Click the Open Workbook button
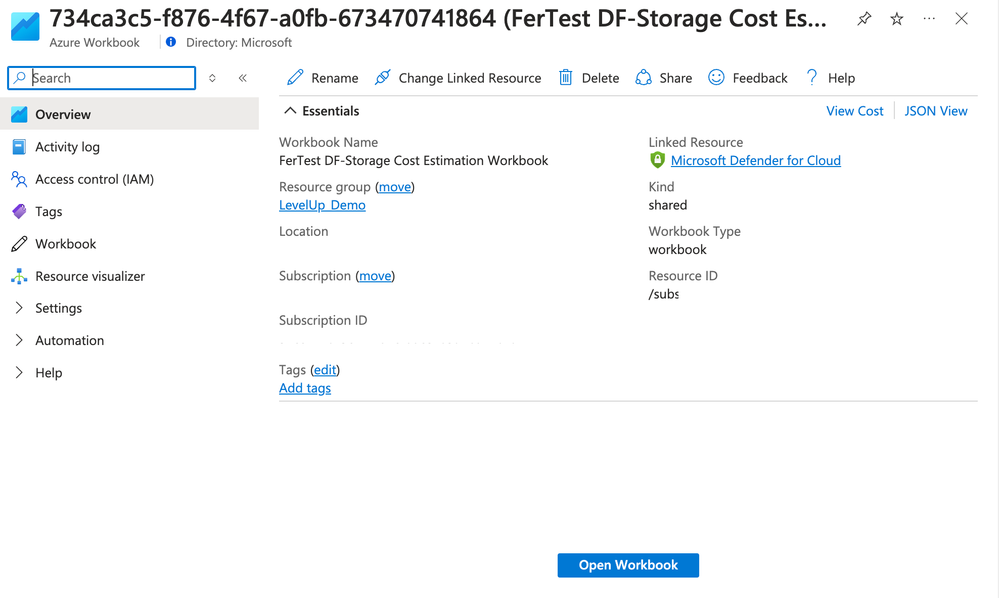This screenshot has height=598, width=999. (x=628, y=566)
